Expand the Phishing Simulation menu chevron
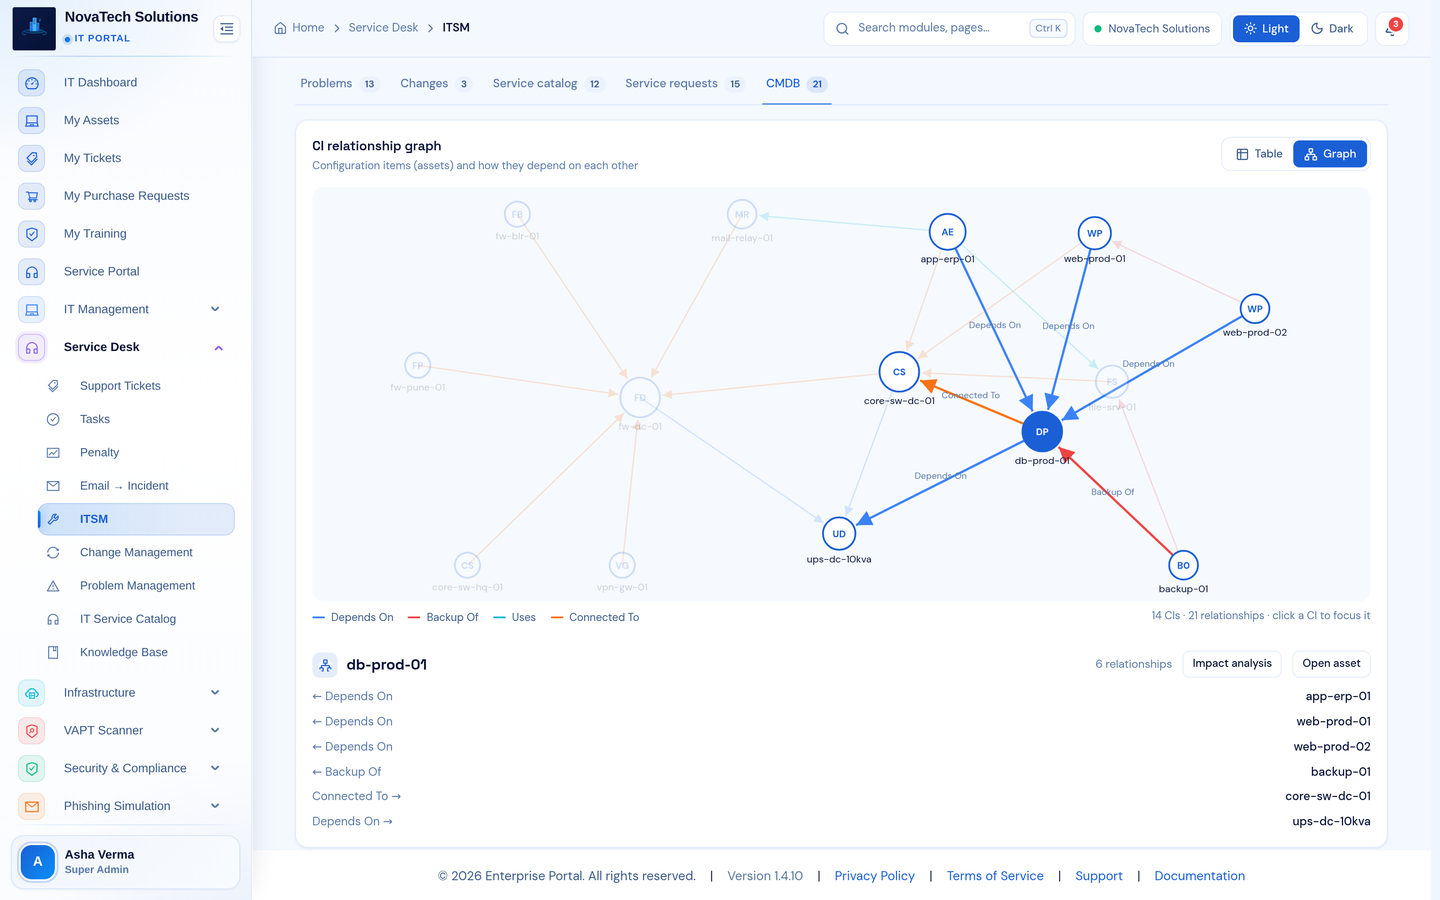Image resolution: width=1440 pixels, height=900 pixels. [215, 807]
